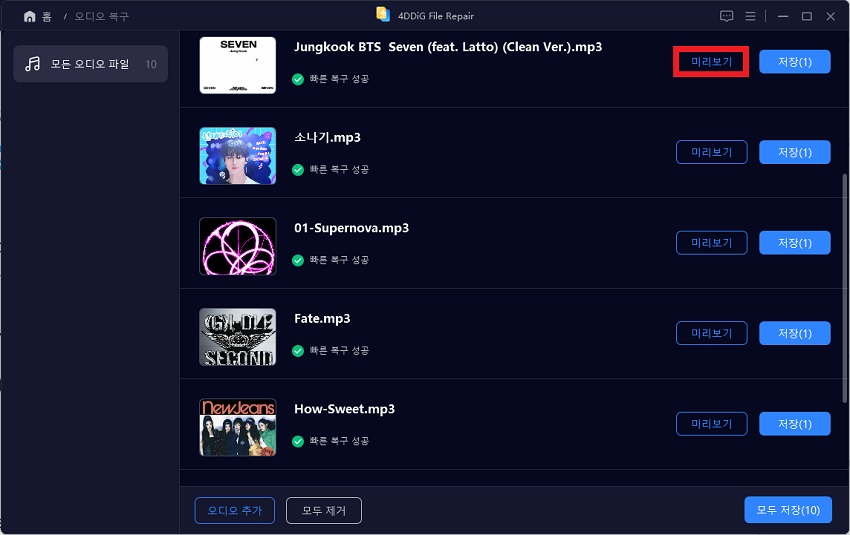The width and height of the screenshot is (850, 535).
Task: Click green success check icon for Fate.mp3
Action: coord(298,351)
